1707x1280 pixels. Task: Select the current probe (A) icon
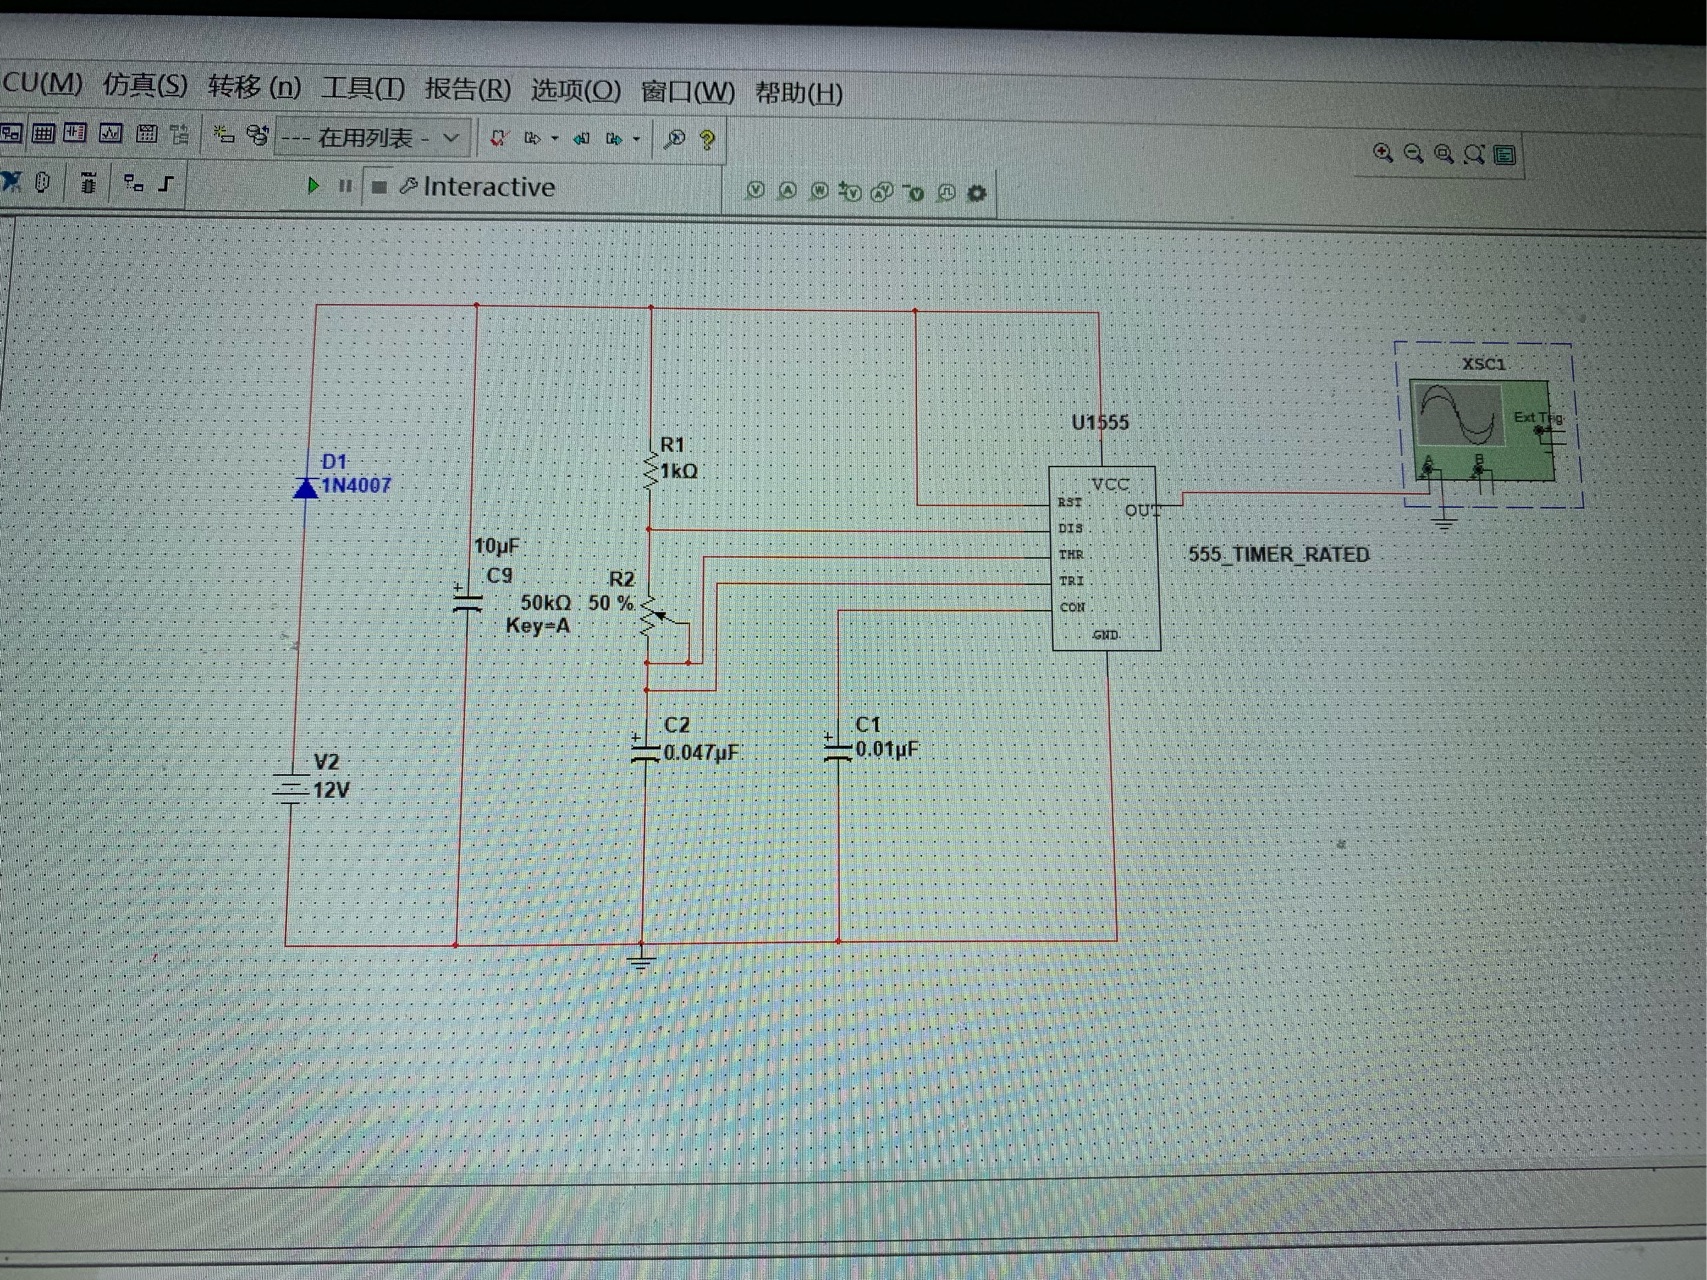click(x=788, y=190)
